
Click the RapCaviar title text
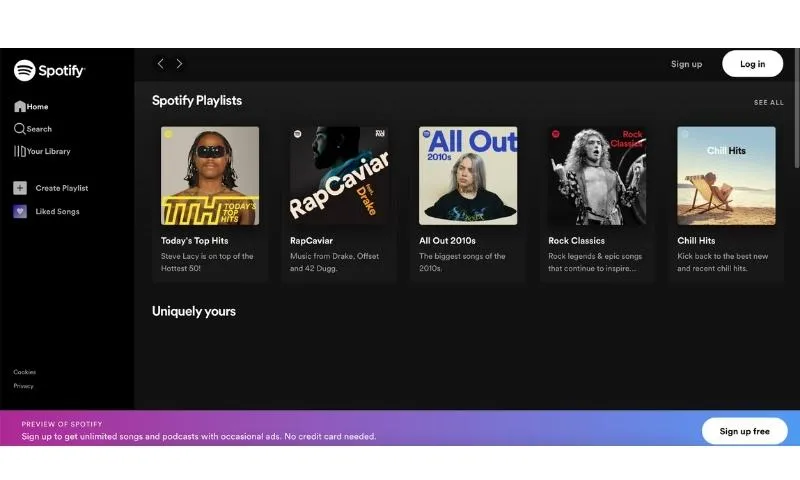click(311, 241)
